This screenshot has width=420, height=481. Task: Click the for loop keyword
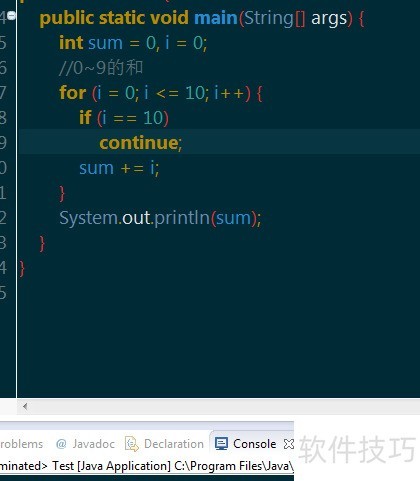coord(73,93)
